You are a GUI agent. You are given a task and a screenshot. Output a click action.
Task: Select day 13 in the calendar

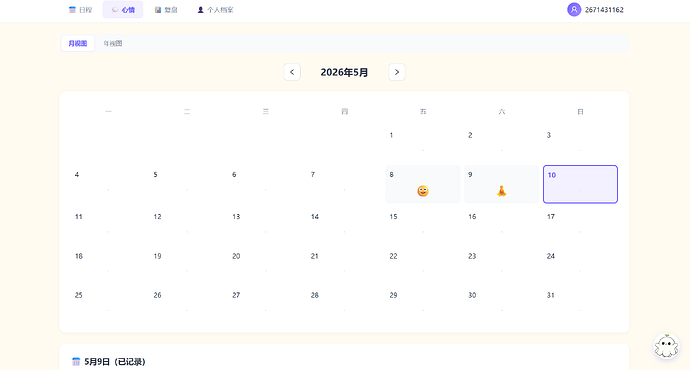click(265, 225)
